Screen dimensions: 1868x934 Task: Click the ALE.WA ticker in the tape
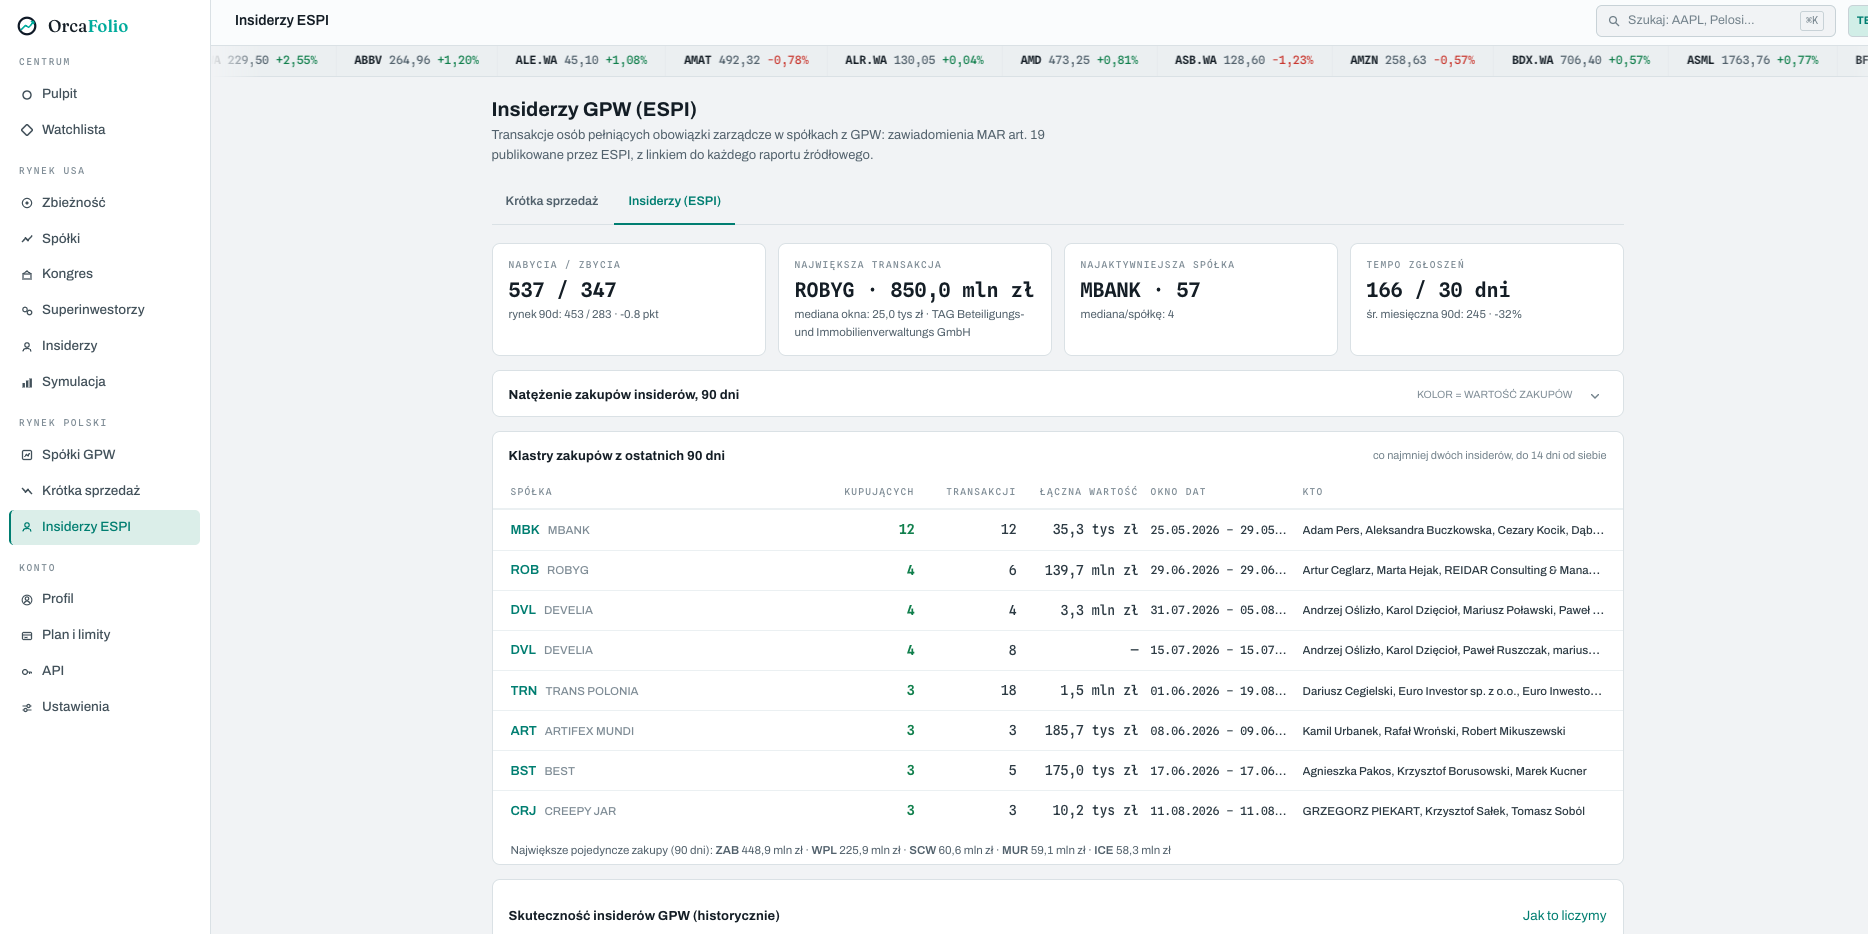click(x=581, y=60)
